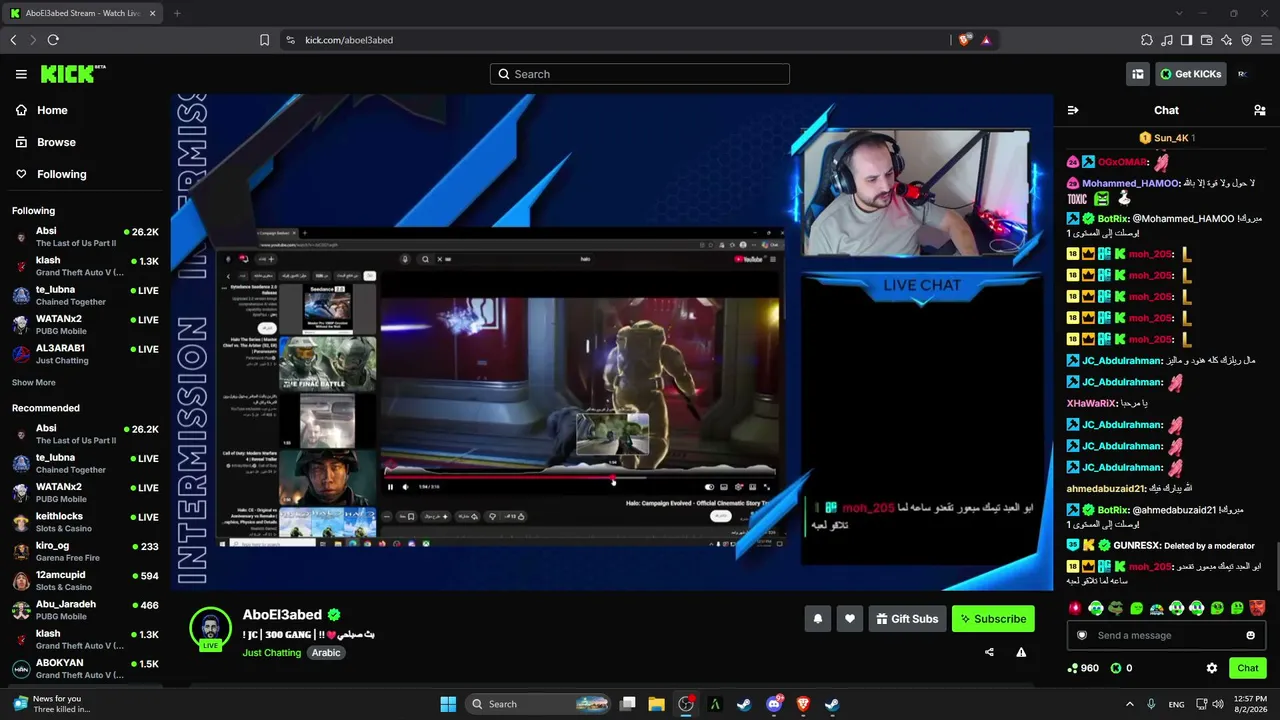Open the Windows Start menu
The width and height of the screenshot is (1280, 720).
[448, 704]
